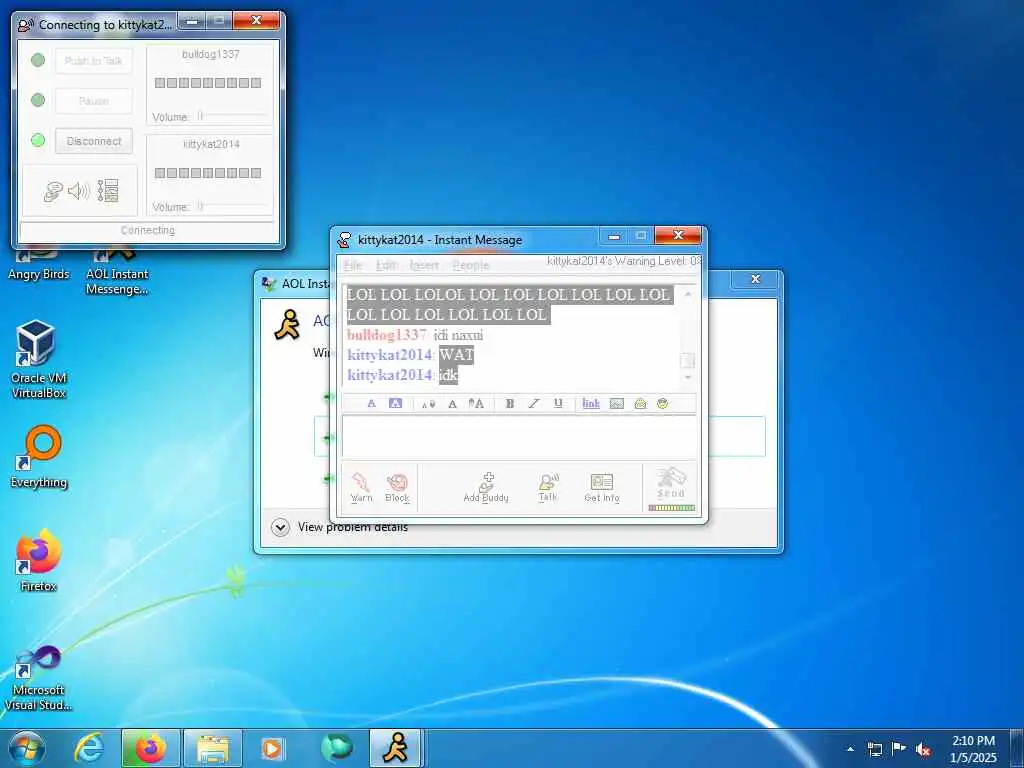Open the chat bubble icon in Talk window
This screenshot has width=1024, height=768.
click(54, 191)
